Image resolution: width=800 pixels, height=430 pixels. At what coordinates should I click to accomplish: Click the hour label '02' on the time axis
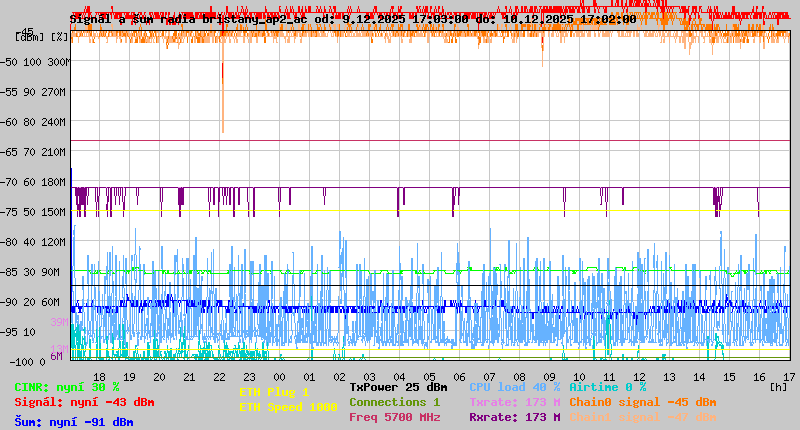pos(339,377)
